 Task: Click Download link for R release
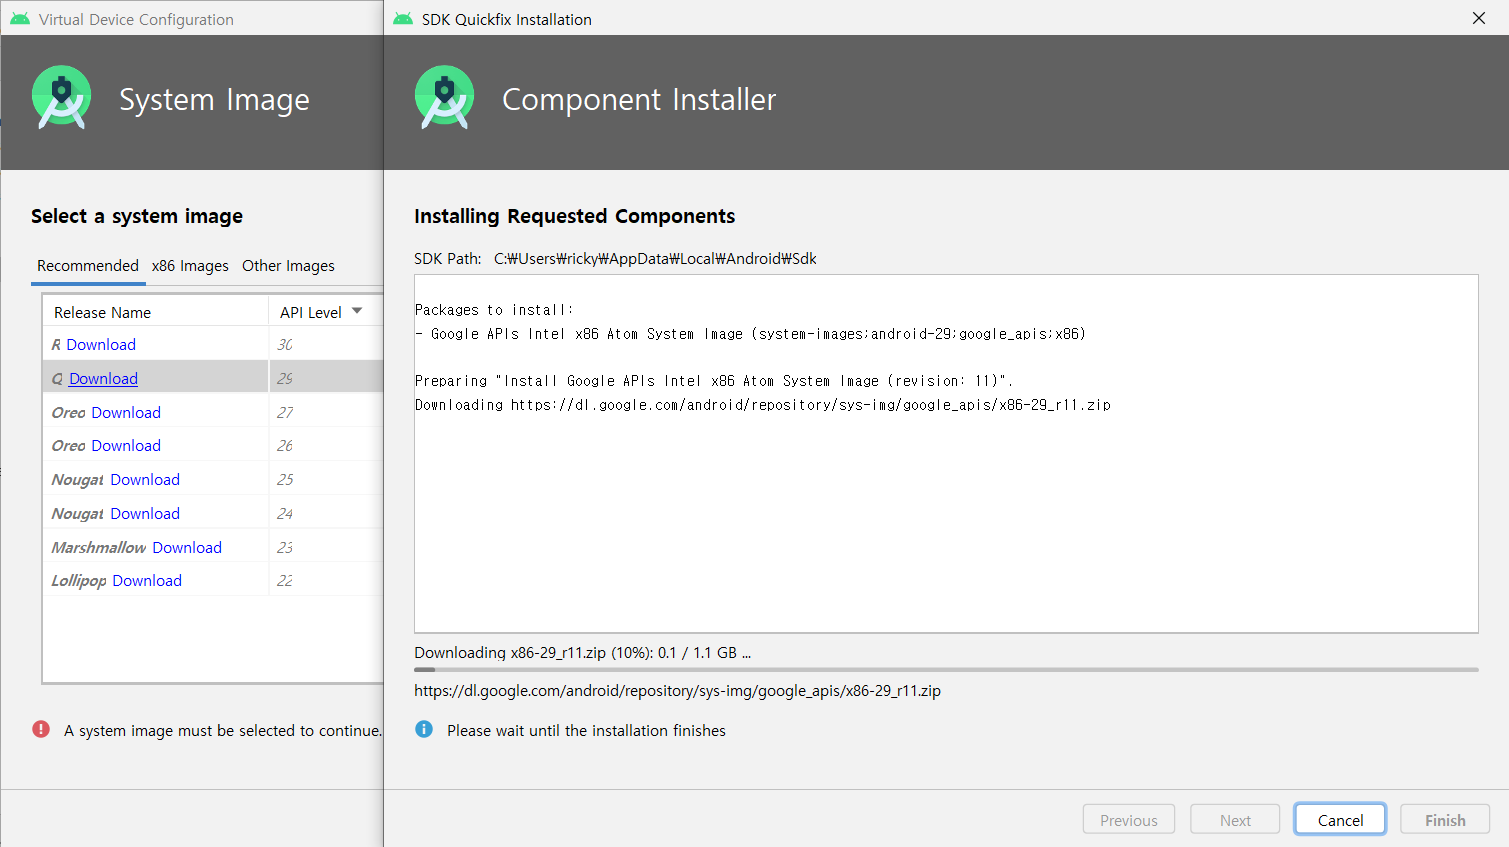(x=101, y=344)
